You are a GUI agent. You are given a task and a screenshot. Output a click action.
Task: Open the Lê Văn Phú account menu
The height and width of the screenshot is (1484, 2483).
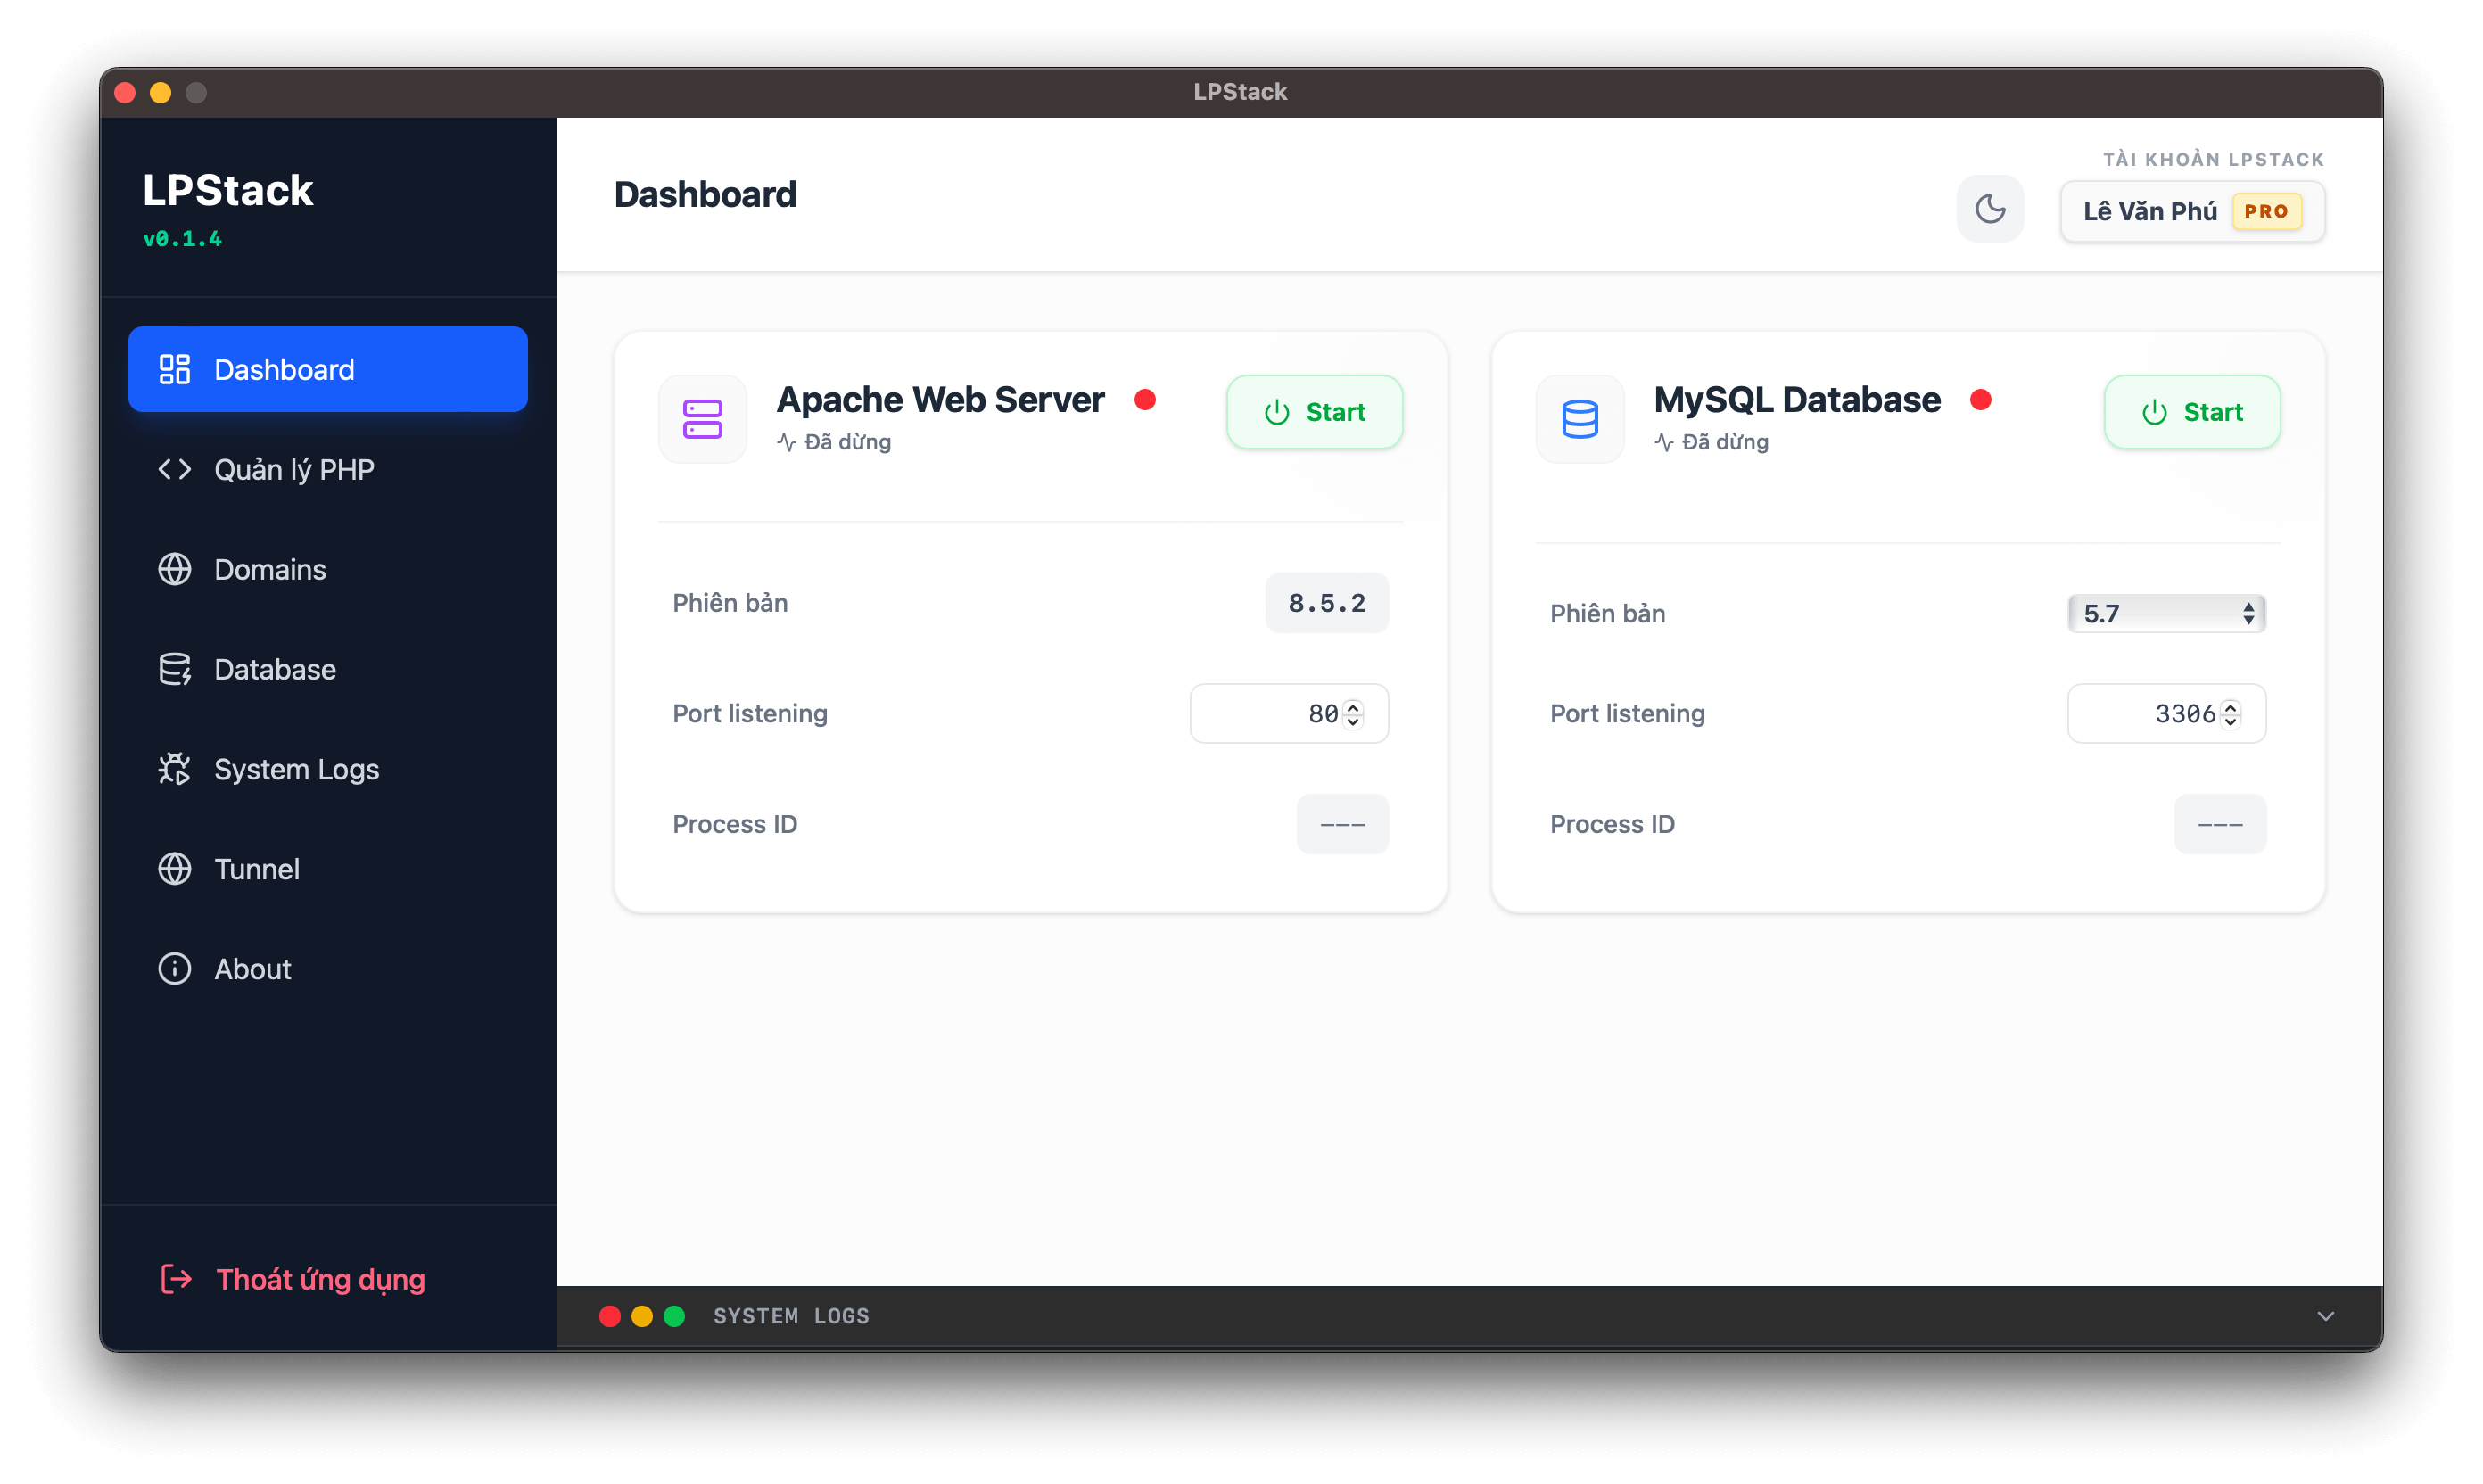(x=2150, y=211)
